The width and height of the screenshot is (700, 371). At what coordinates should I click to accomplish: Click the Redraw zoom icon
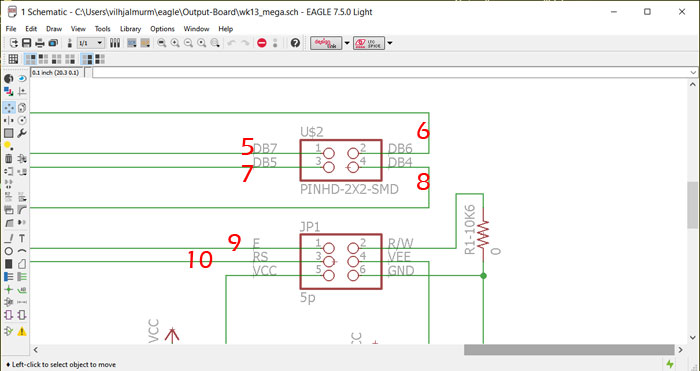pos(202,43)
